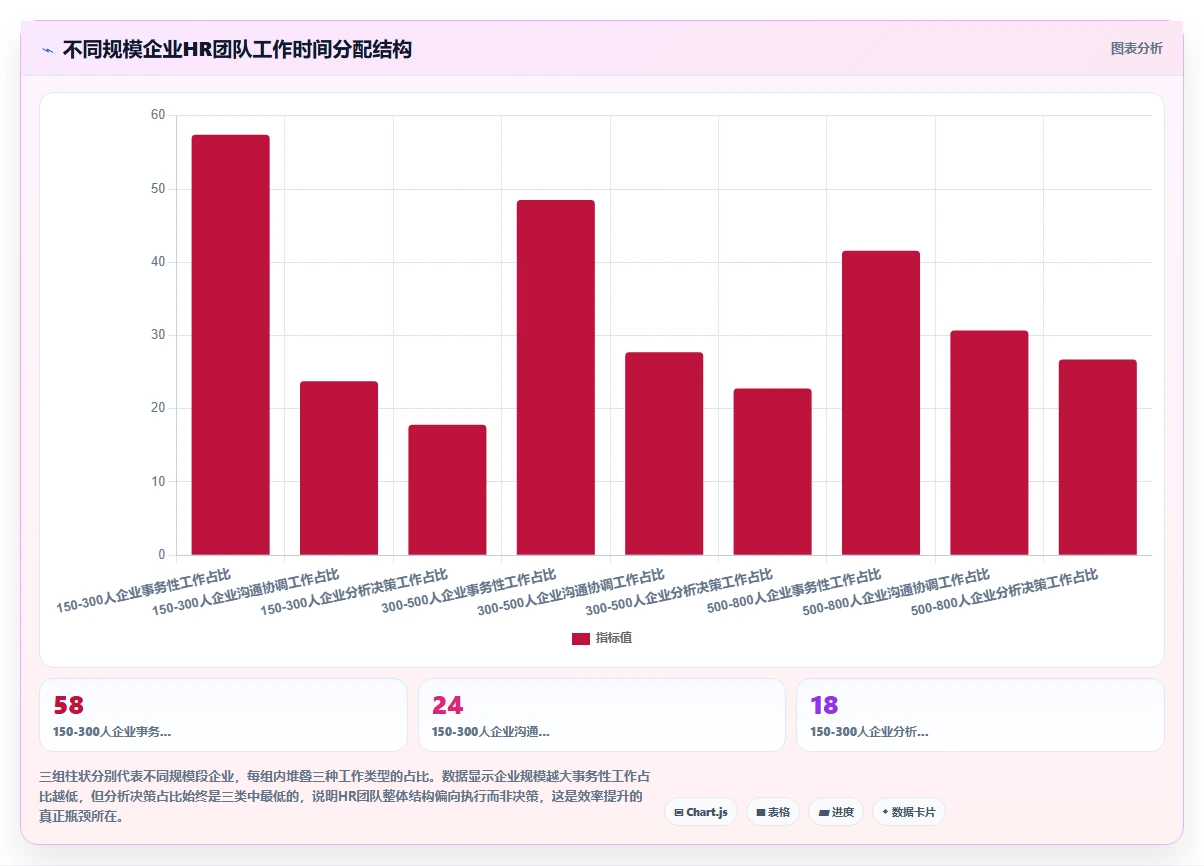Click the bar for 500-800人企业事务性工作占比
1204x866 pixels.
pos(881,403)
